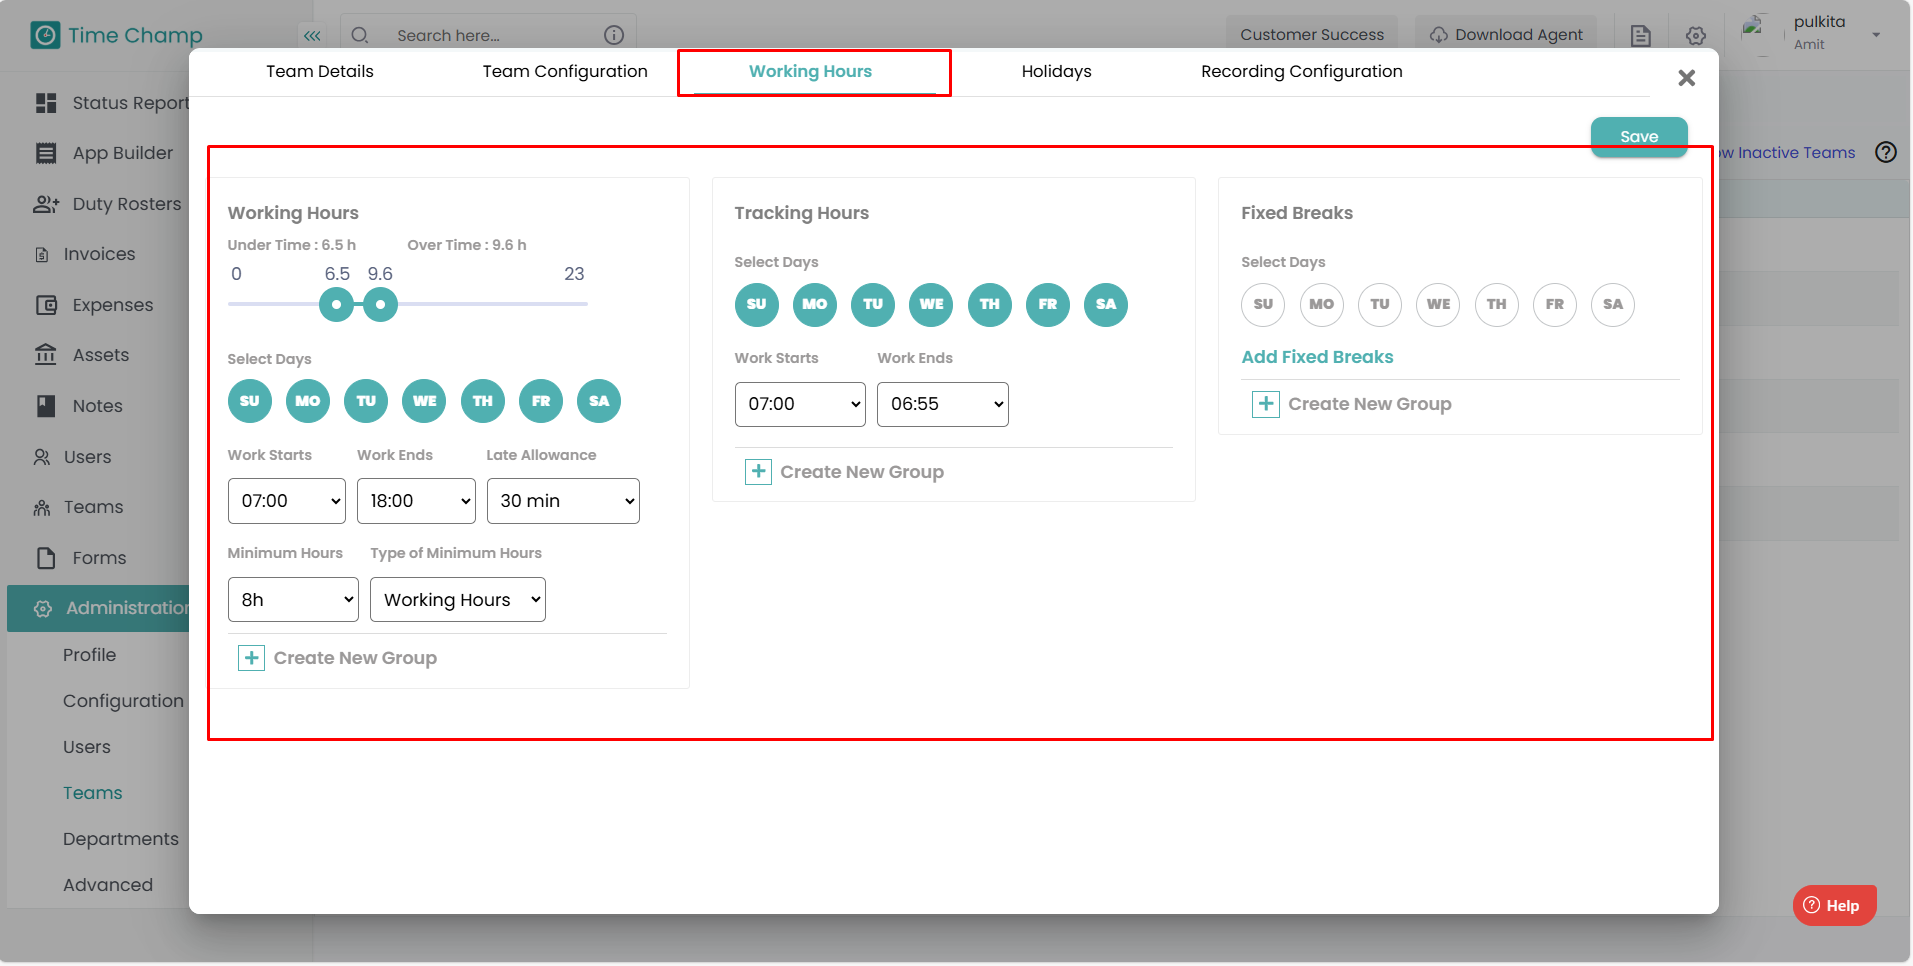1913x966 pixels.
Task: Click the Save button
Action: click(x=1638, y=136)
